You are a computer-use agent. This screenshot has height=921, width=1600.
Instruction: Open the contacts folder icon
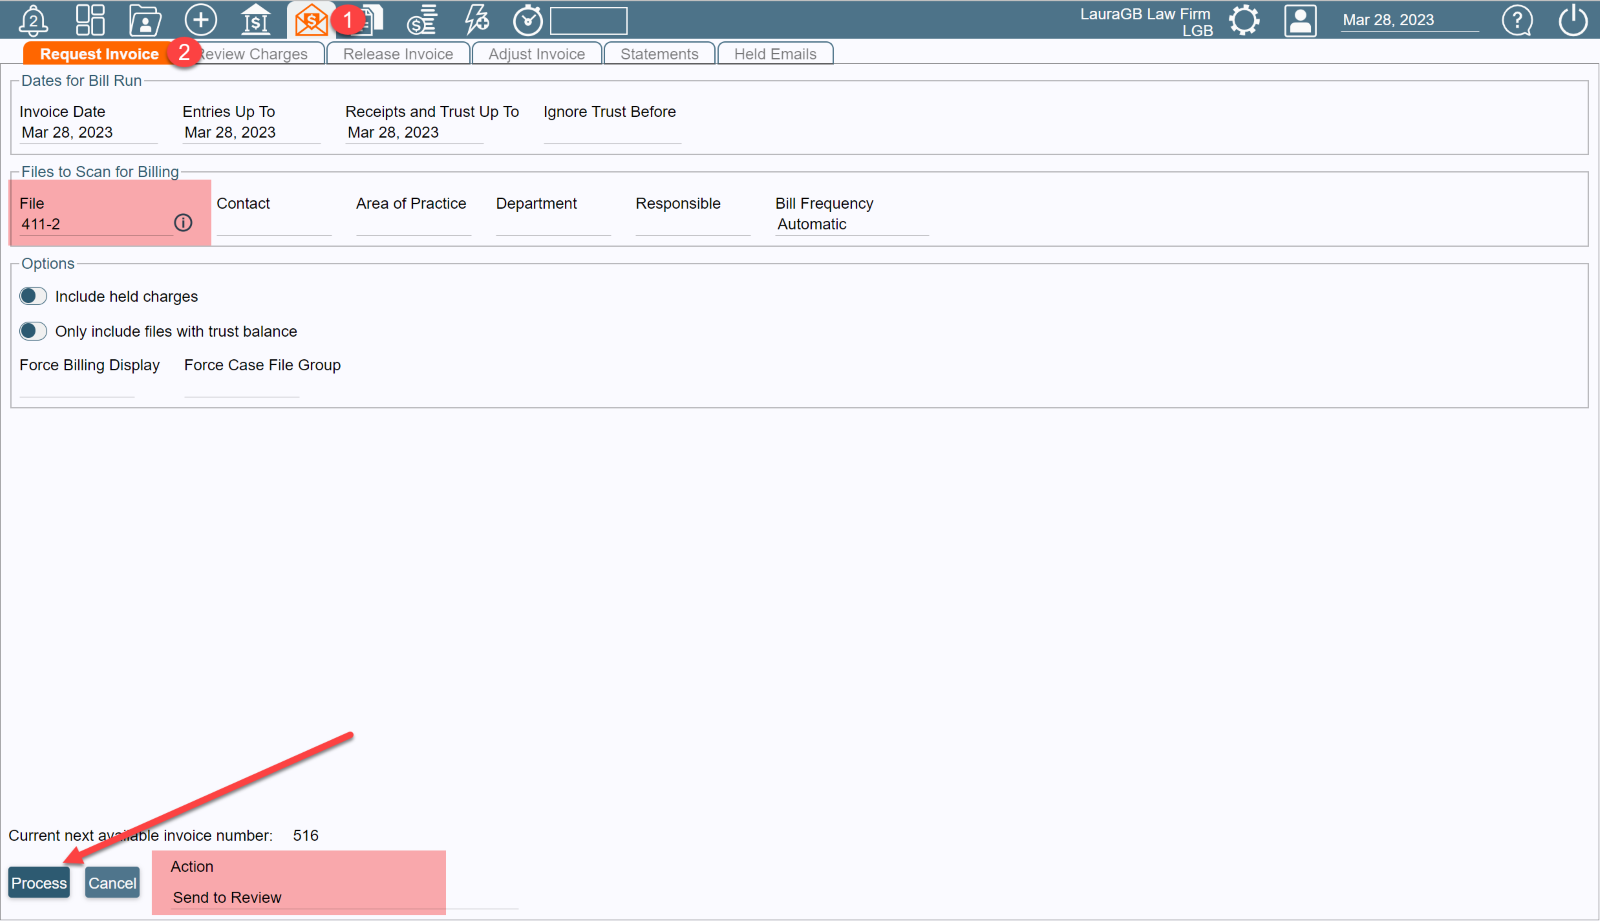[145, 19]
